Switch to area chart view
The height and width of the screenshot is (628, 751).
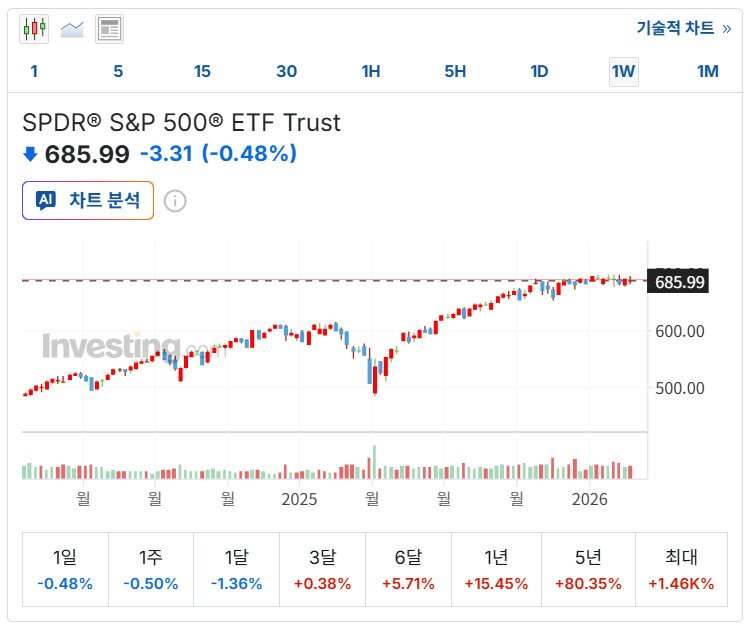[x=72, y=29]
